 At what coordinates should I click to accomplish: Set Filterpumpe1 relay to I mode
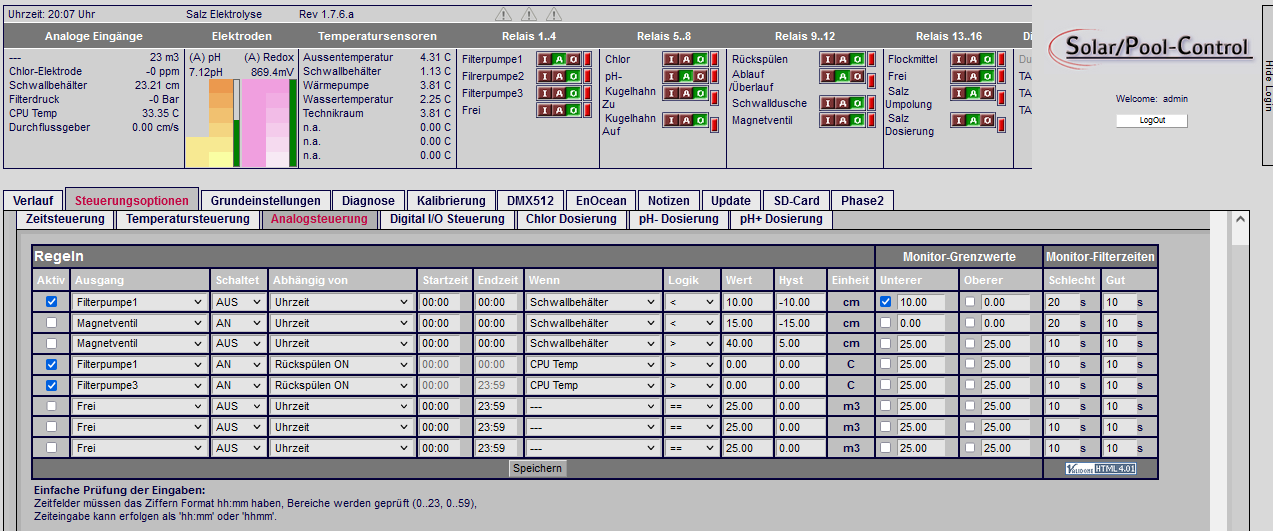coord(545,59)
